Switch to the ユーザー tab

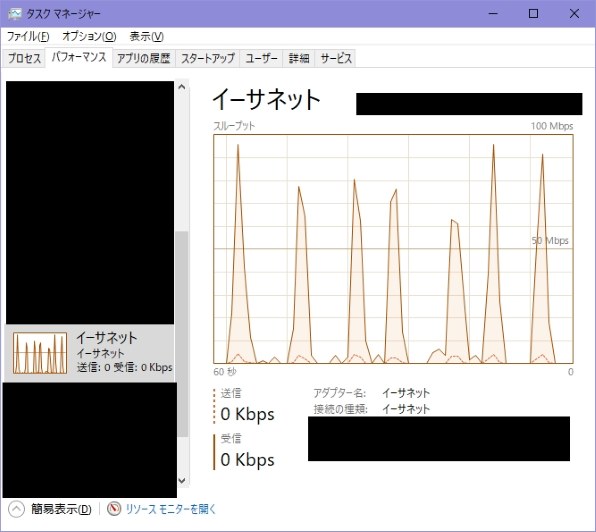[x=261, y=59]
